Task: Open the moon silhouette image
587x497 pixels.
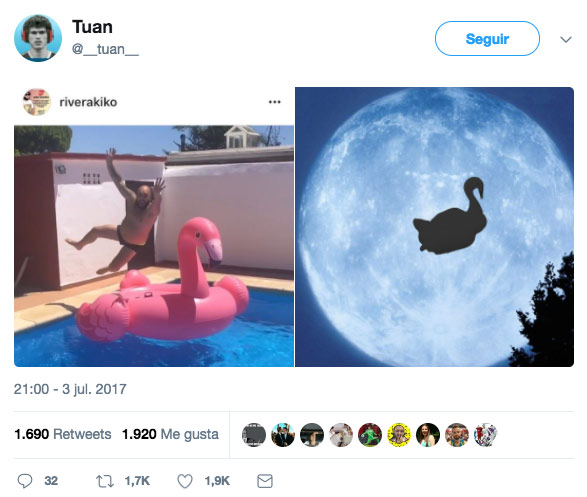Action: [x=434, y=227]
